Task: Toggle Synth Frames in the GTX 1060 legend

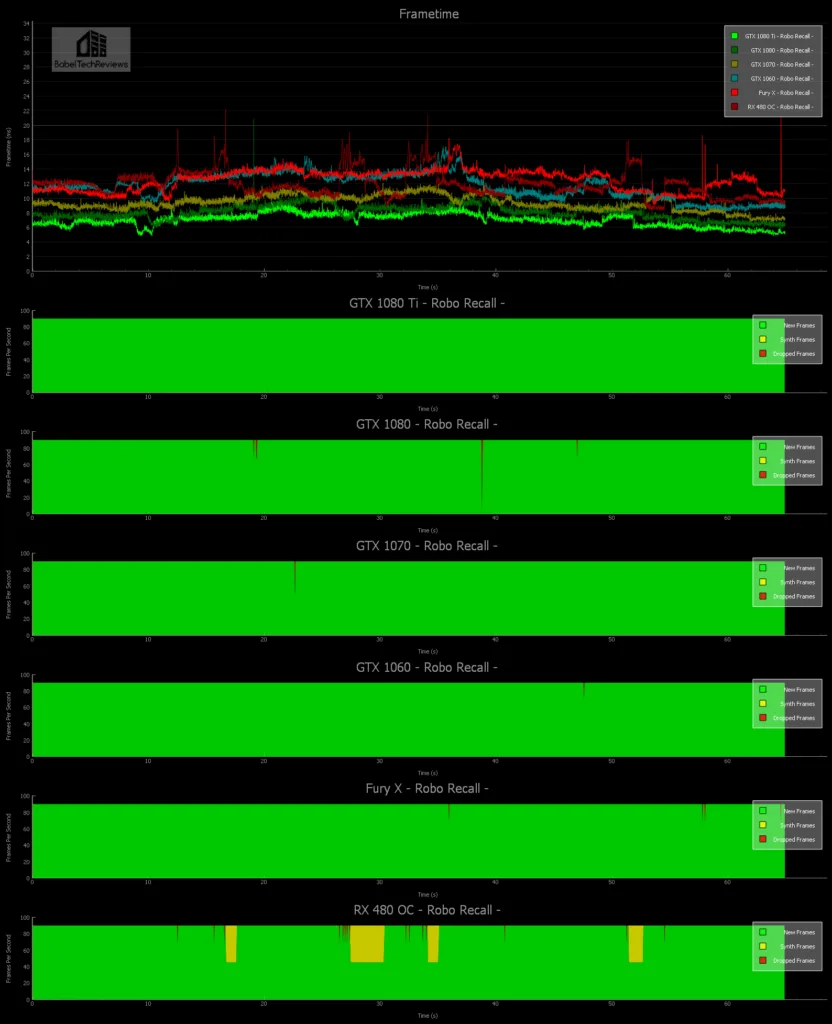Action: click(x=762, y=703)
